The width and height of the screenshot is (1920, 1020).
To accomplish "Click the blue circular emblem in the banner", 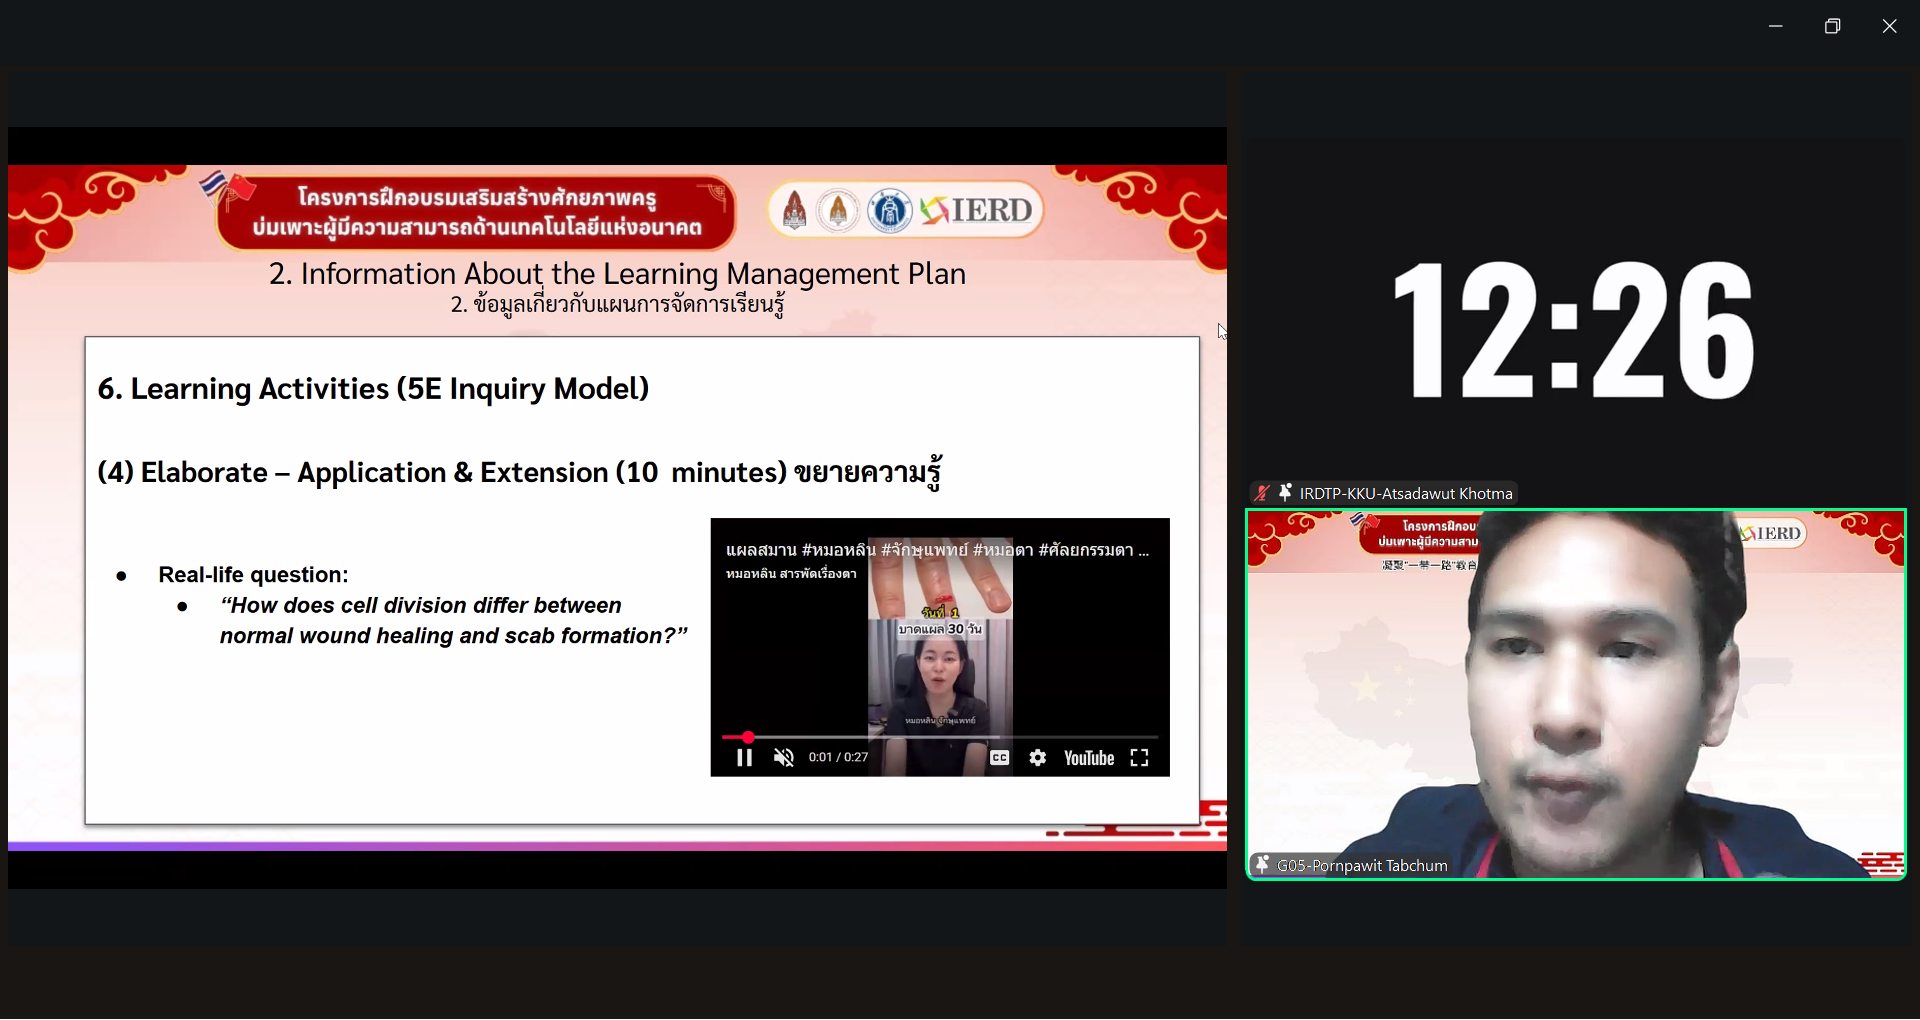I will click(x=888, y=211).
